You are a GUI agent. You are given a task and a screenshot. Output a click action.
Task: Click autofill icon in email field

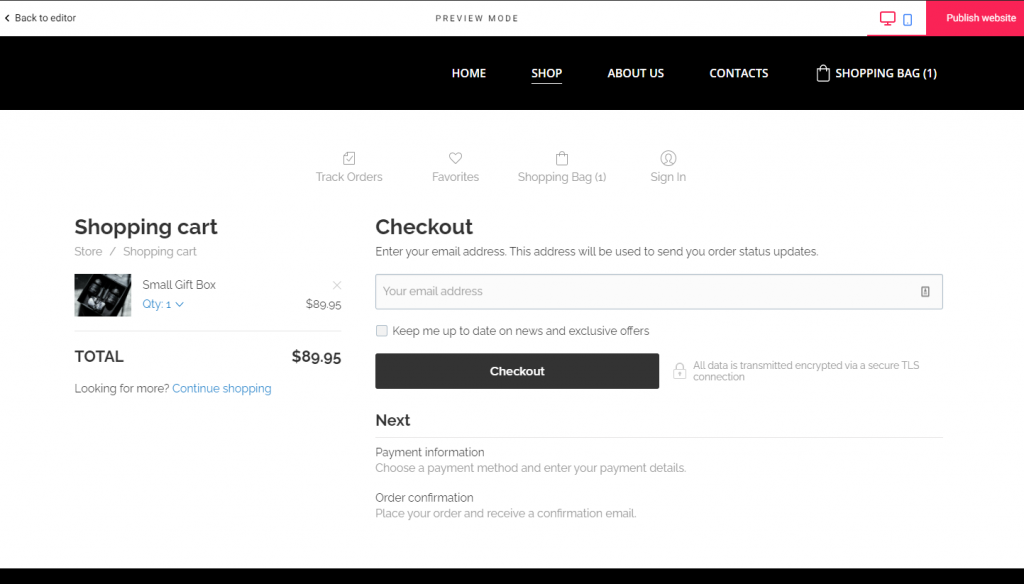tap(925, 291)
